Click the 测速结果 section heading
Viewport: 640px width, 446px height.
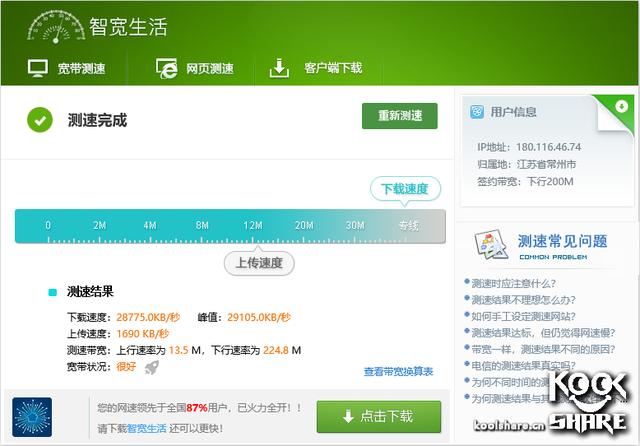(90, 292)
